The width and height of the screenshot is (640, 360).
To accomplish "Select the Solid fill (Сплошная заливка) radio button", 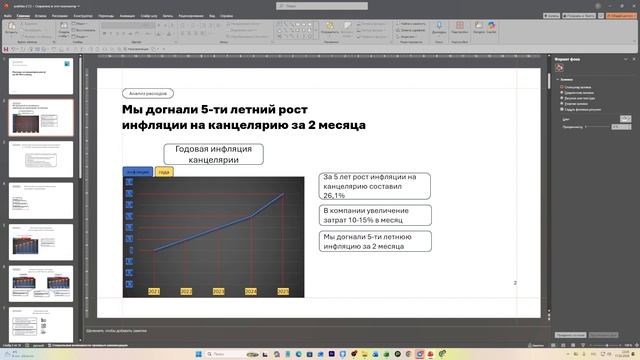I will (562, 87).
